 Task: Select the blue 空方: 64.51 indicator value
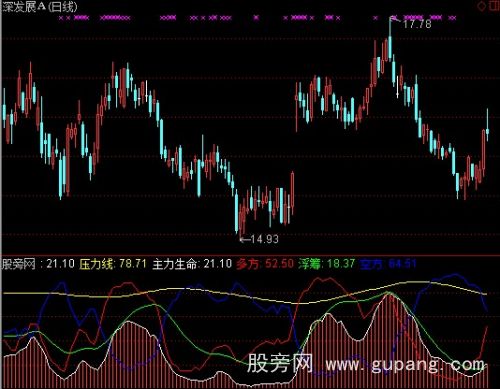pos(388,264)
